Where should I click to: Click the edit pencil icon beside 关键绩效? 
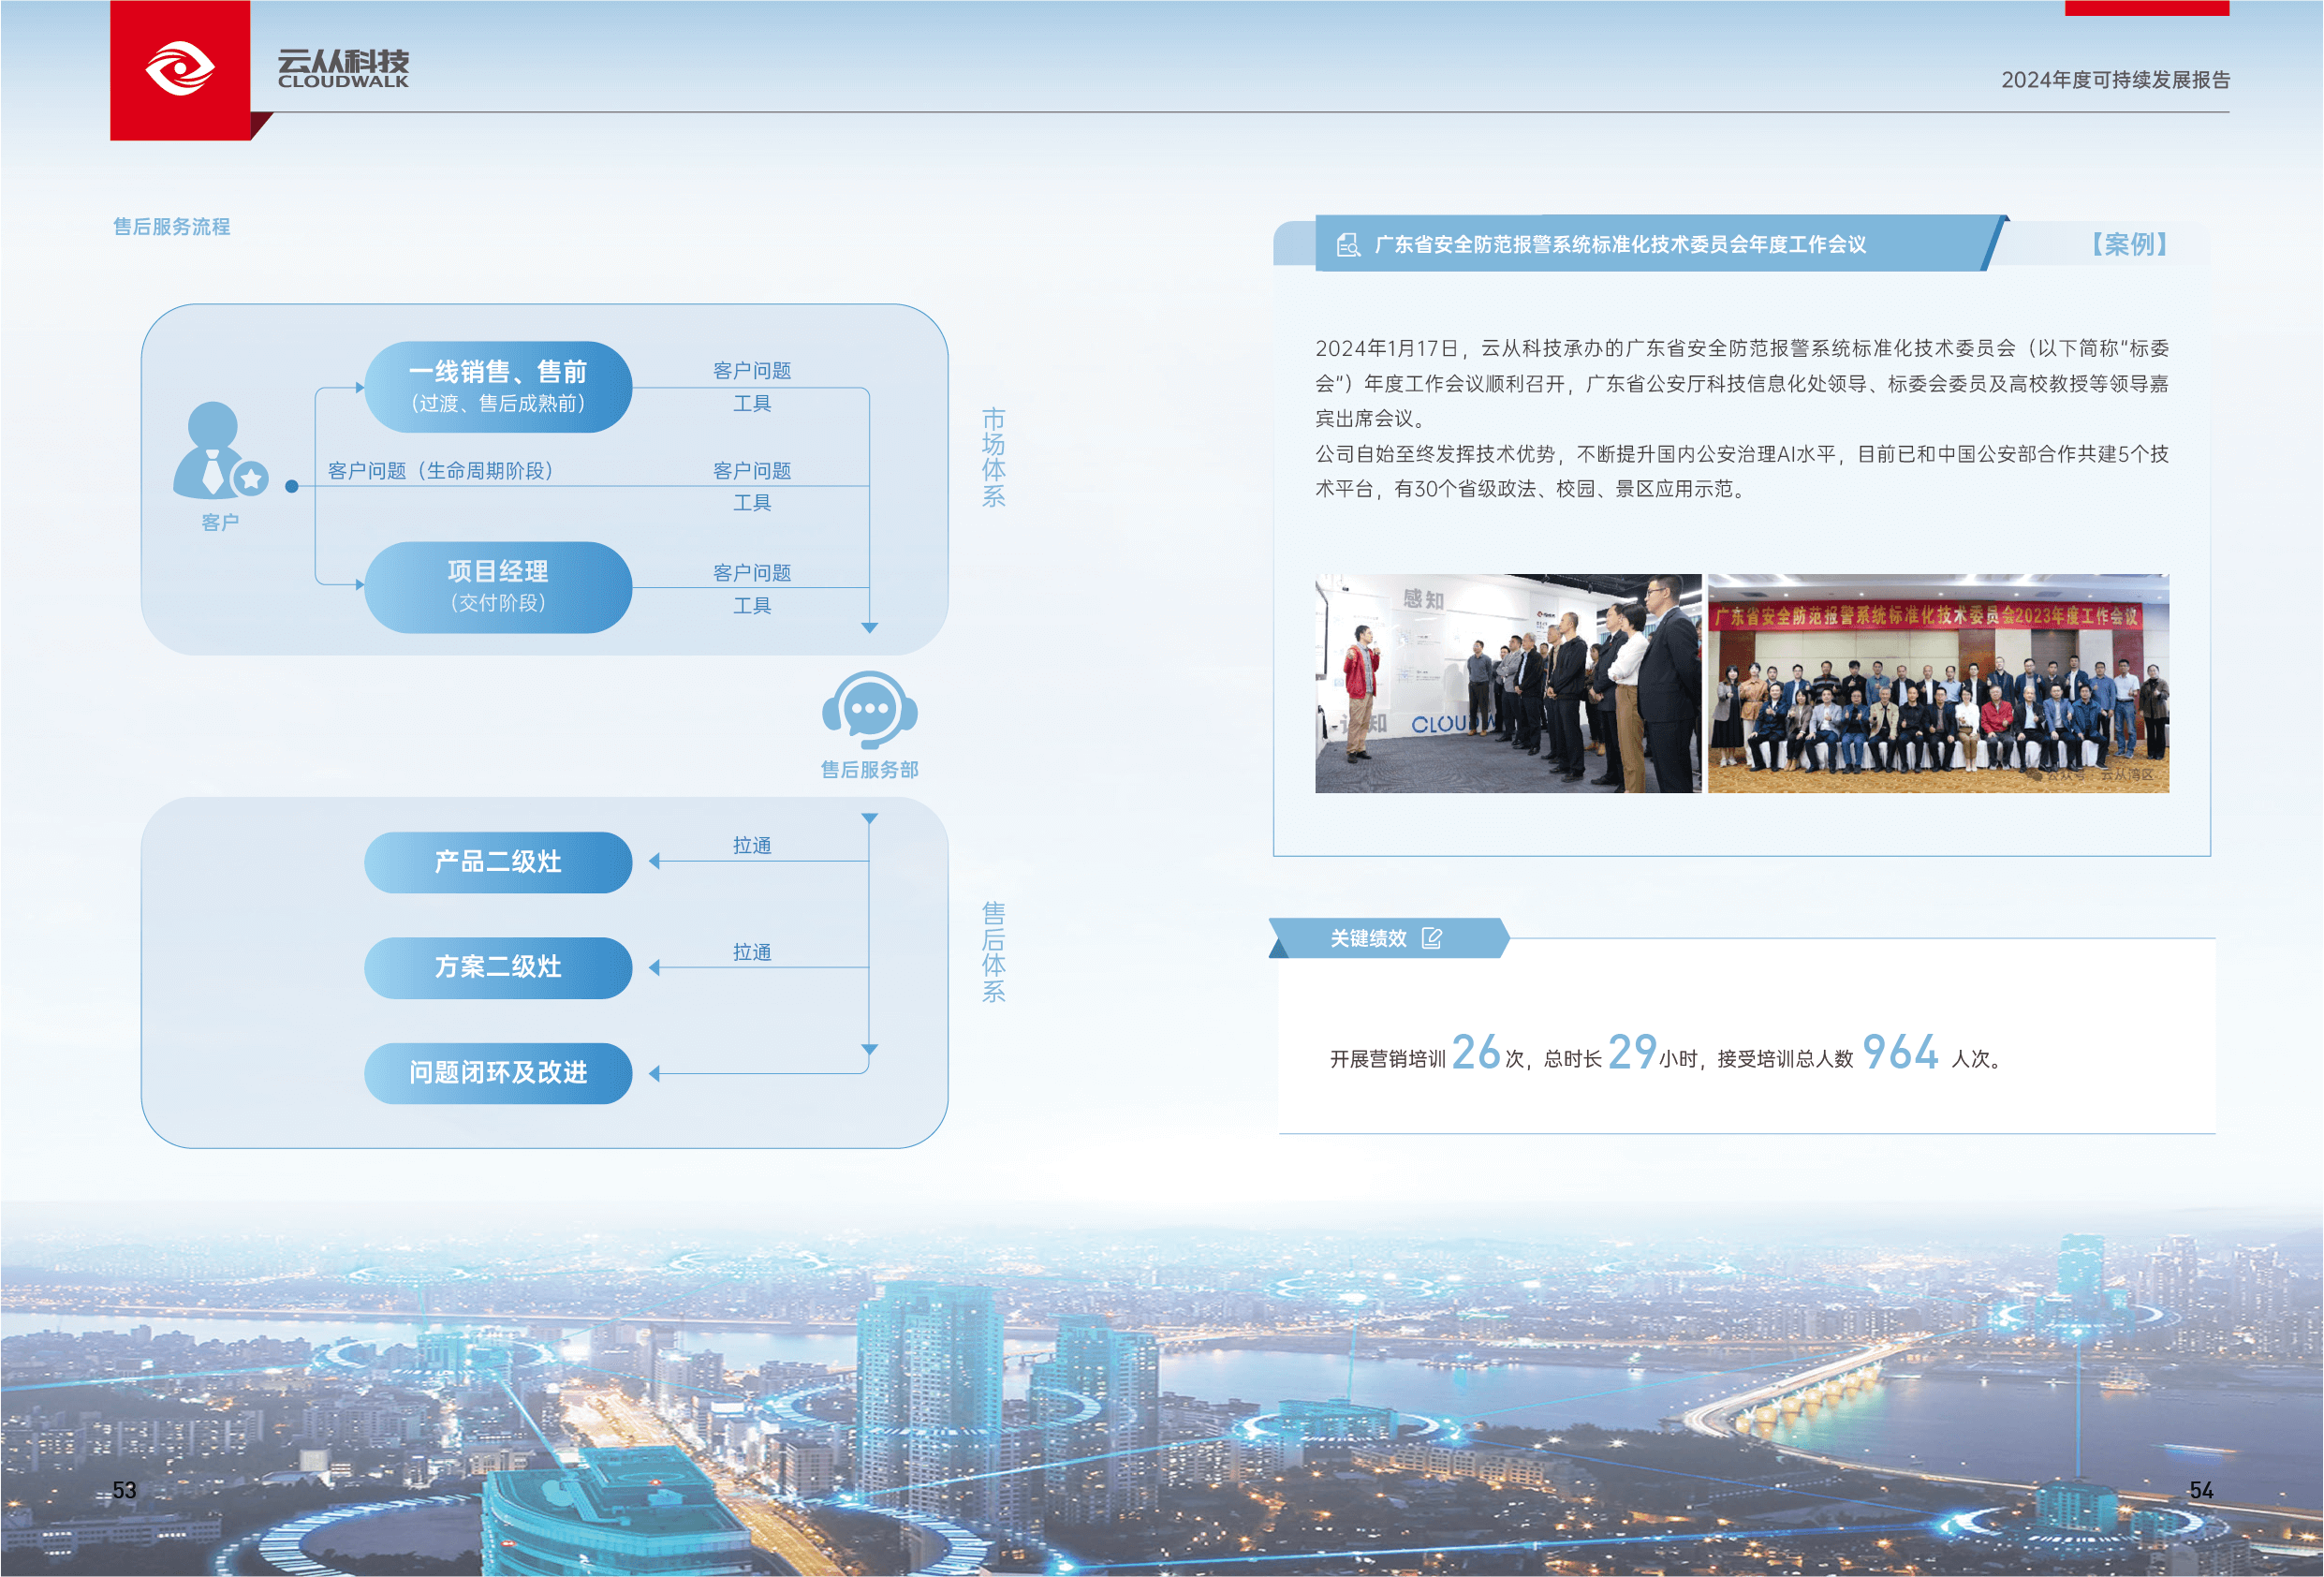[x=1431, y=938]
